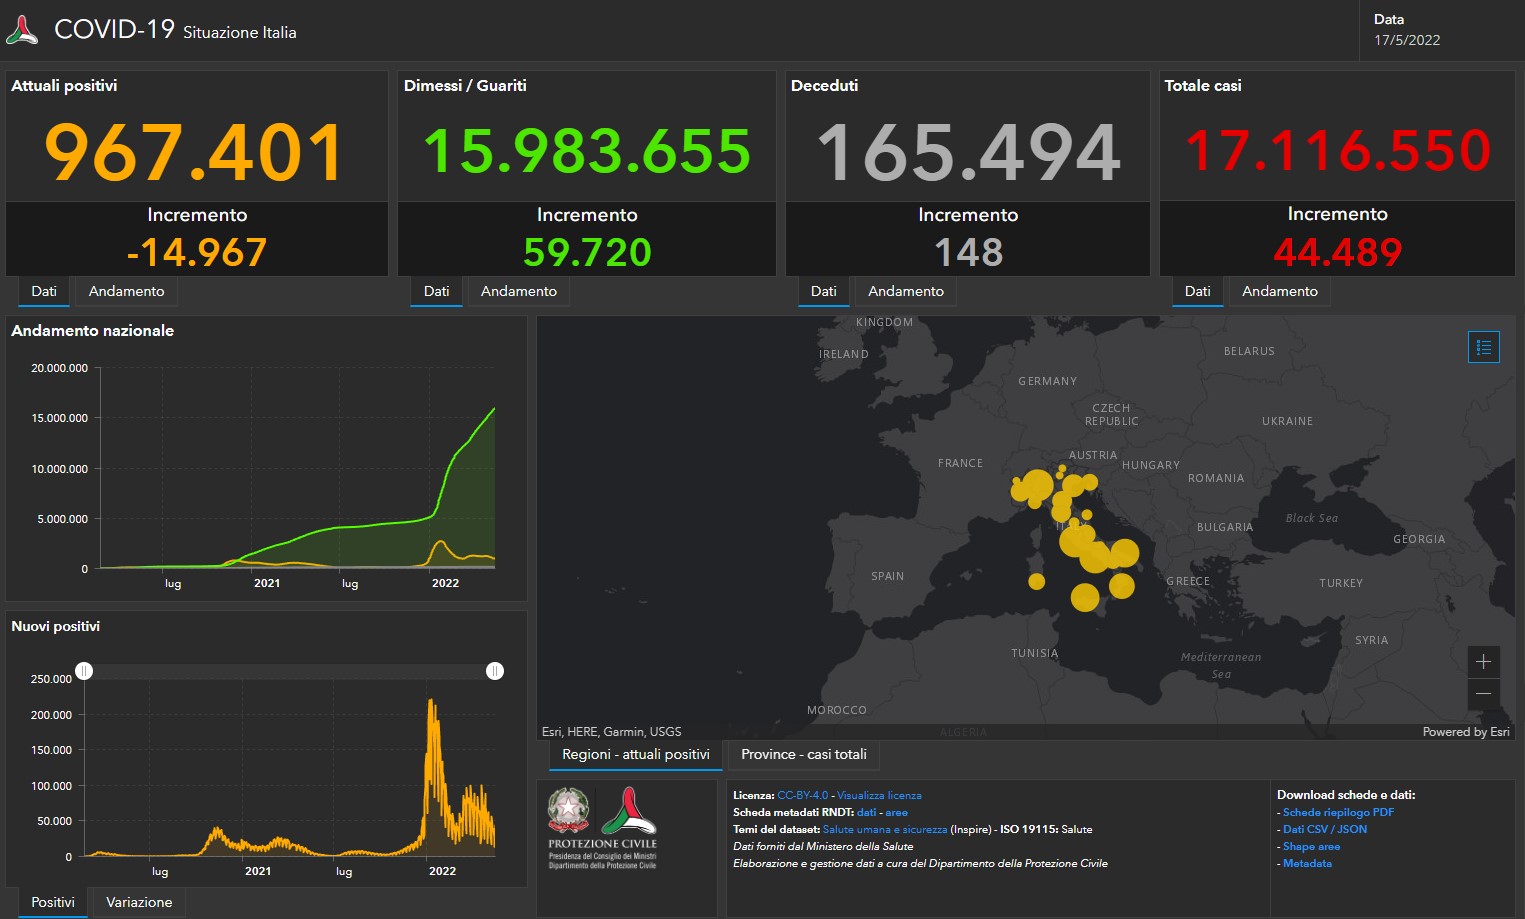The height and width of the screenshot is (919, 1525).
Task: Select the yellow case marker over Sicily
Action: click(x=1085, y=597)
